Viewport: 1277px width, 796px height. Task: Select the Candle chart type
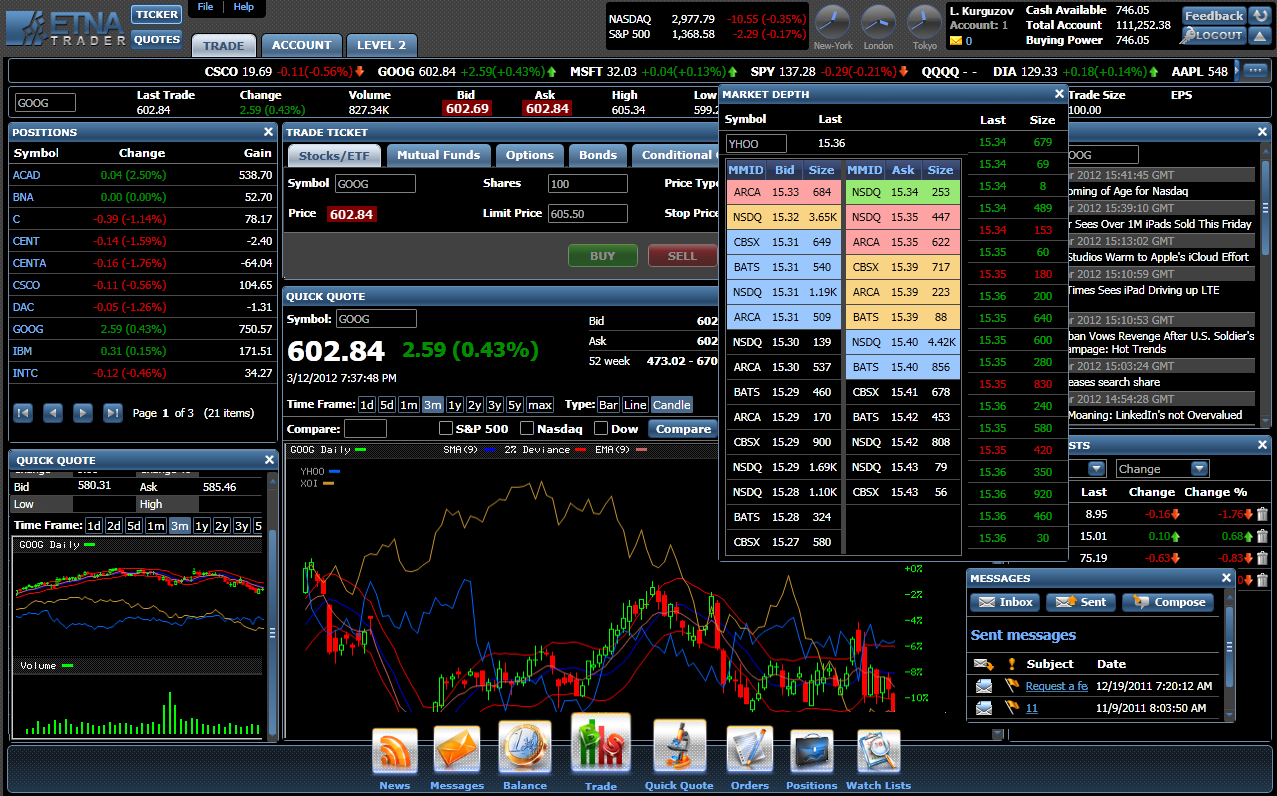[x=671, y=405]
